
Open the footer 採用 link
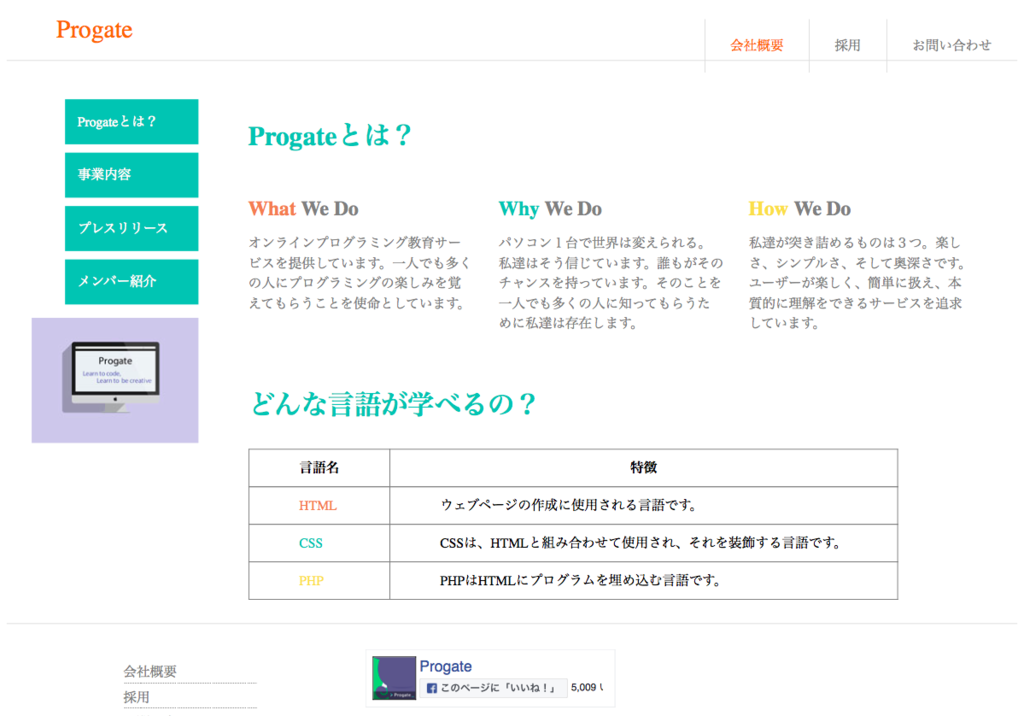tap(136, 697)
